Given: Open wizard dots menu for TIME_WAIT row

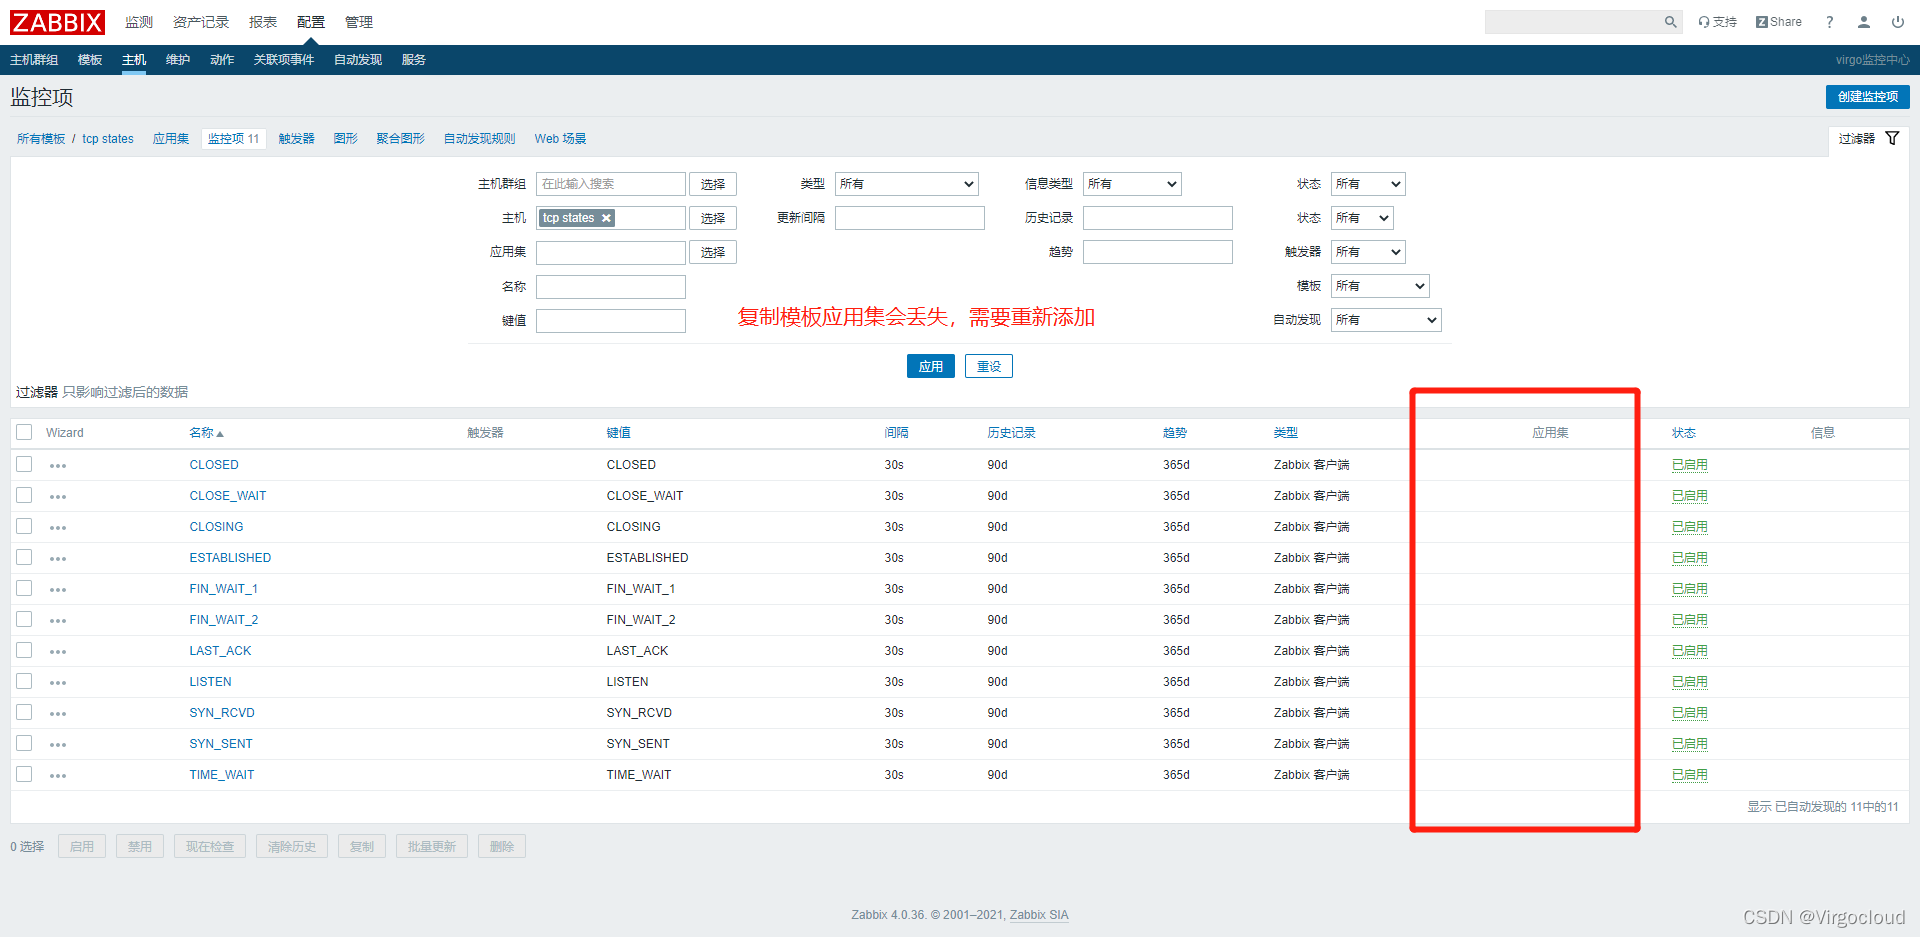Looking at the screenshot, I should pos(58,776).
